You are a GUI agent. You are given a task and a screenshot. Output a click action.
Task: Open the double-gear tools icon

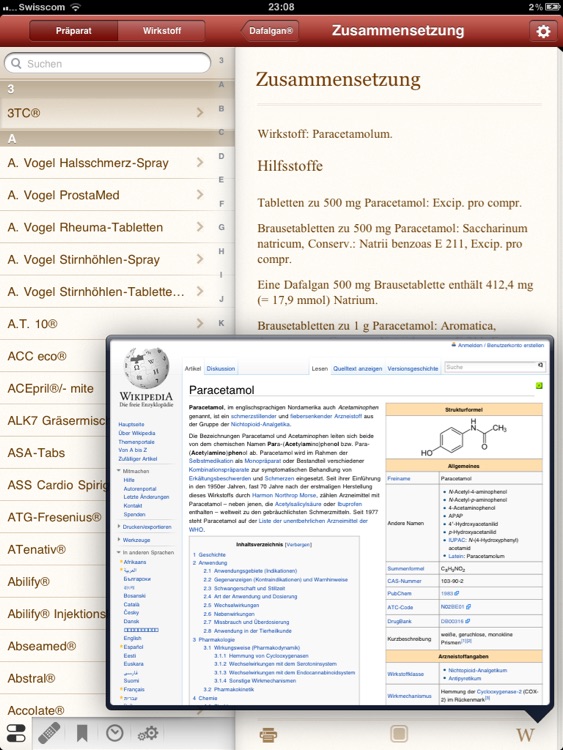[x=148, y=733]
